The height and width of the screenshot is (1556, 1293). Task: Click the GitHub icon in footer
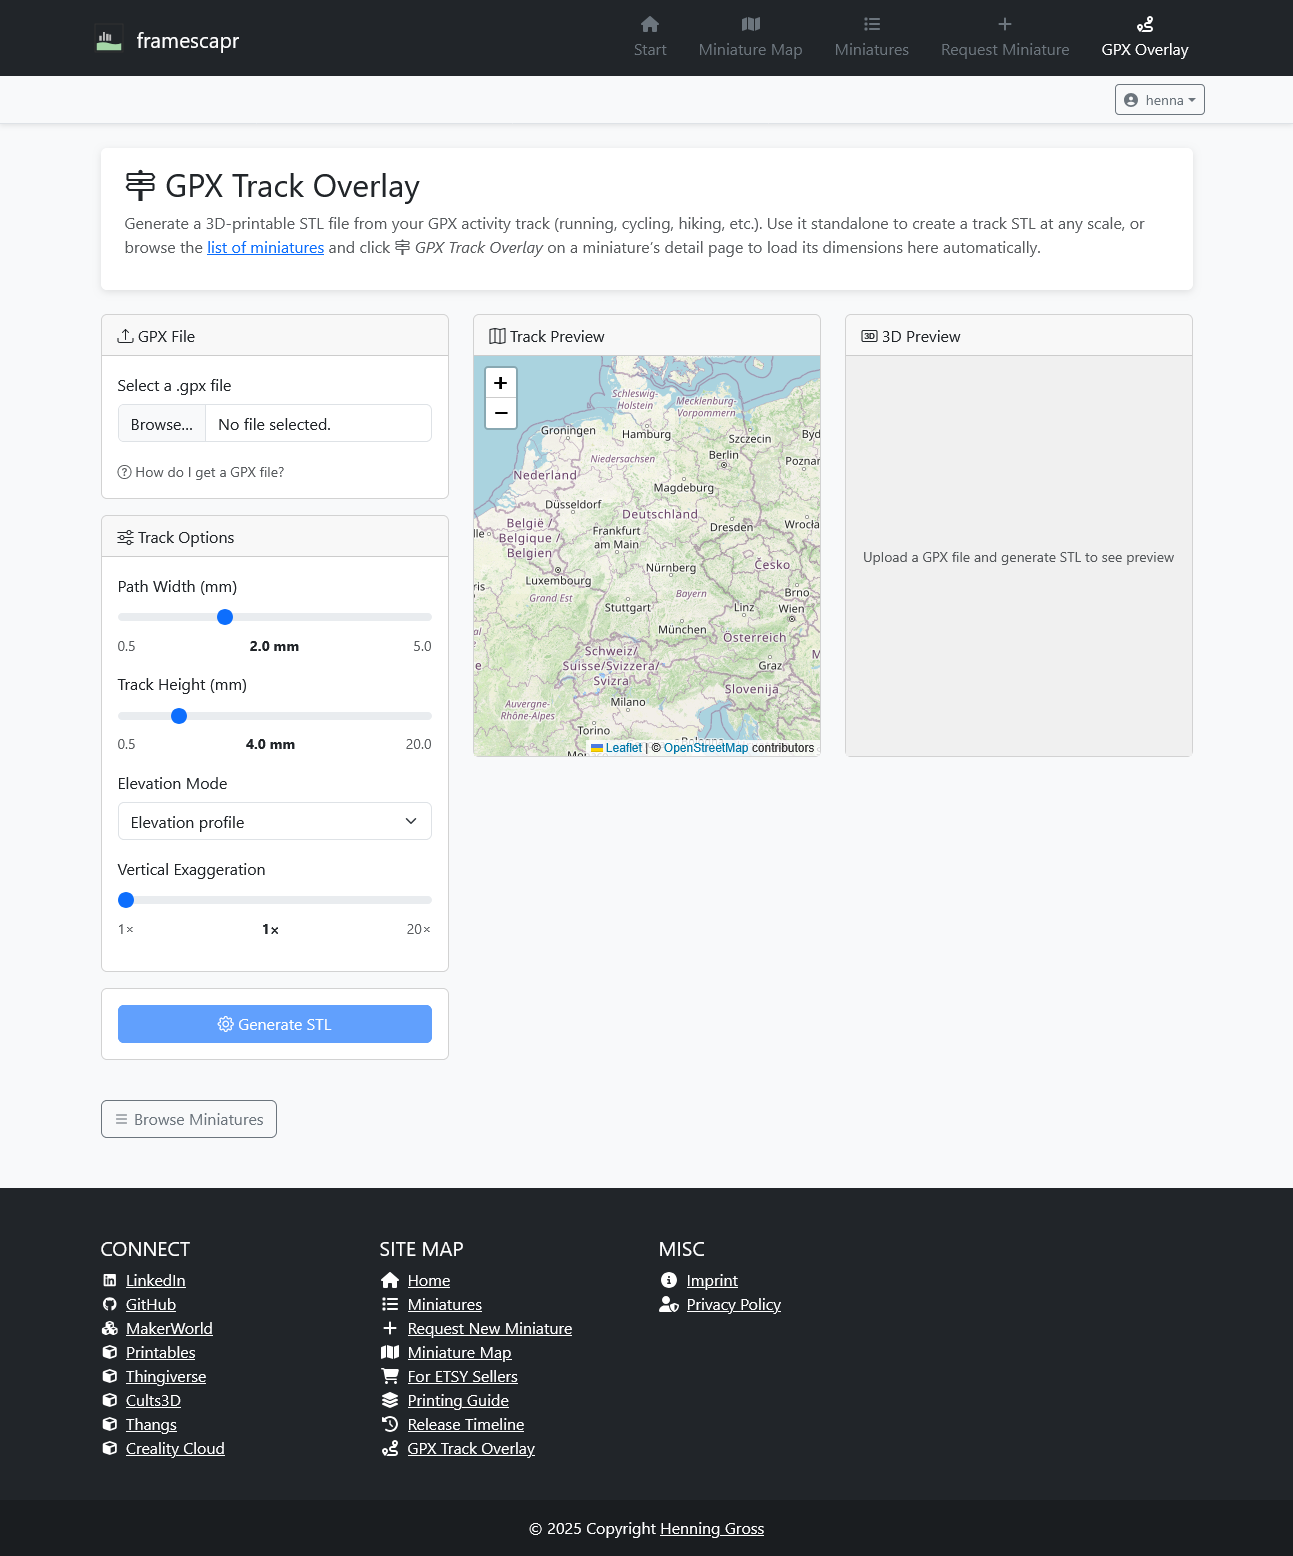pos(110,1304)
